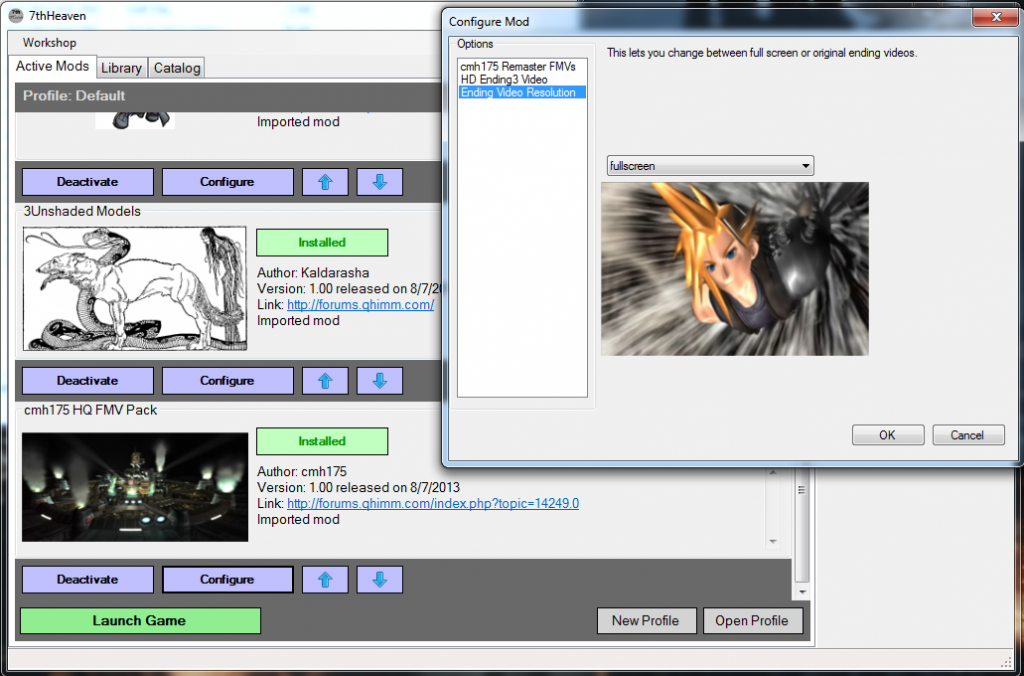Configure the topmost listed mod

(x=227, y=182)
